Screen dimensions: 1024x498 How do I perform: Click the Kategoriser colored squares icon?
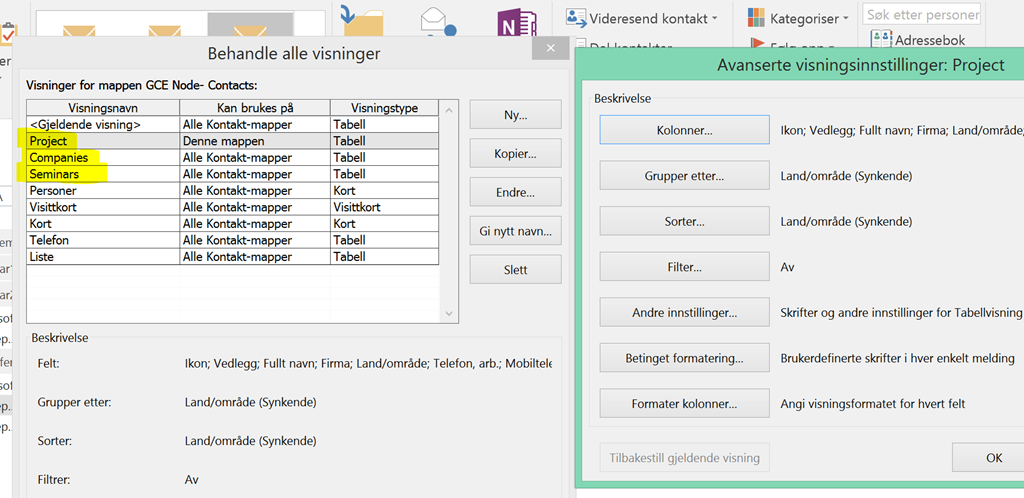(x=756, y=18)
